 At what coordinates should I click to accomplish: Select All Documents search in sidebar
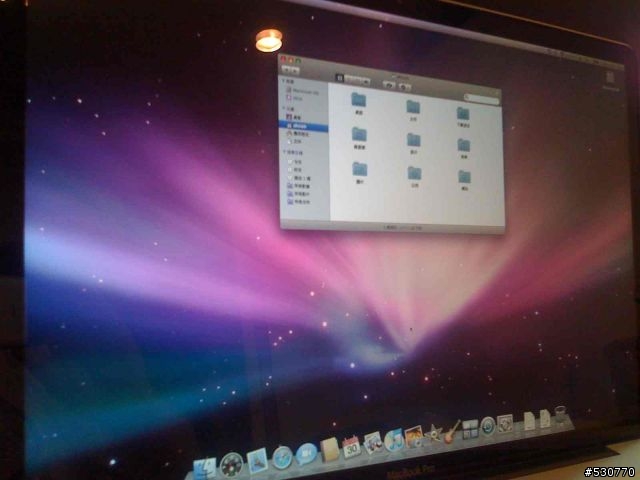tap(298, 202)
